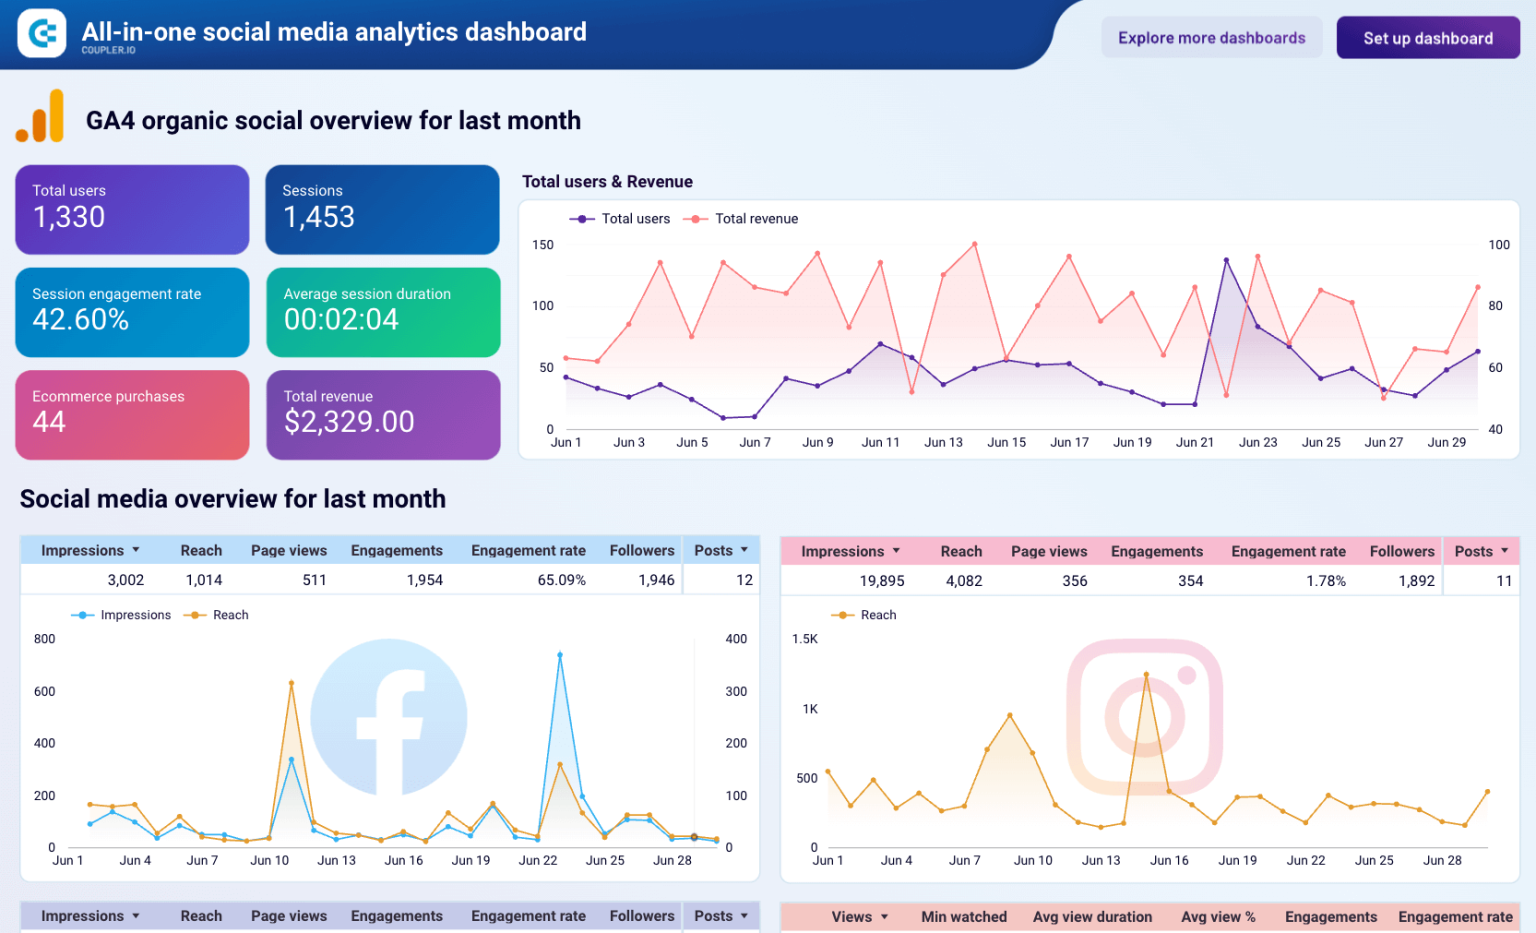The width and height of the screenshot is (1536, 933).
Task: Click the GA4 bar-chart icon beside the title
Action: 40,117
